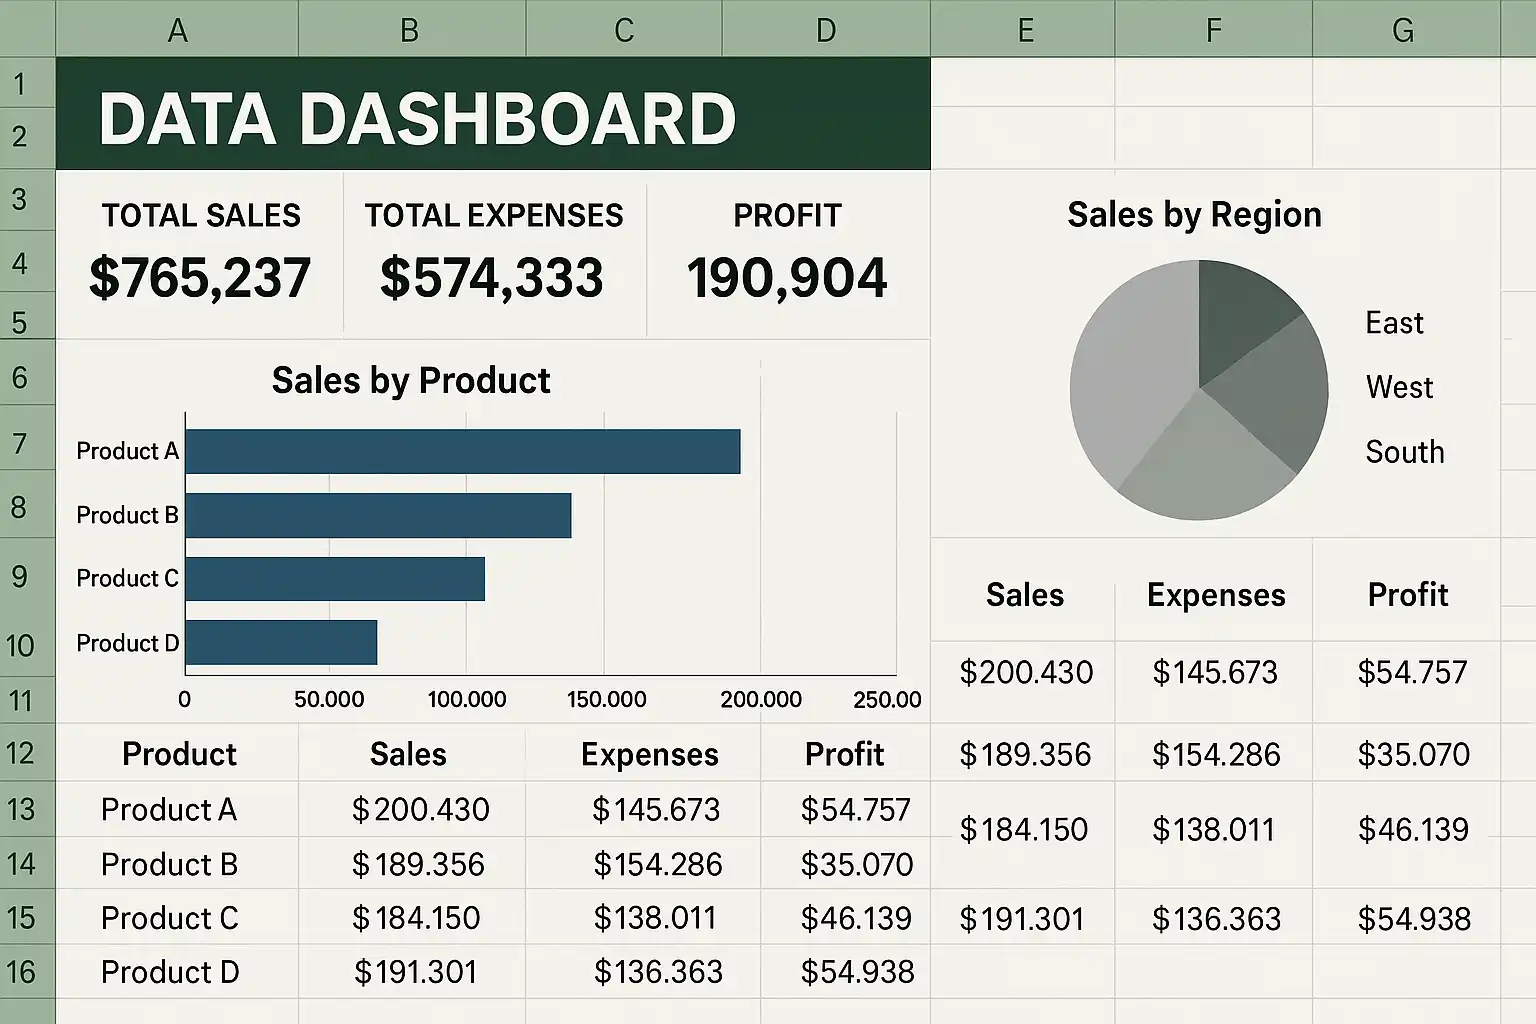Viewport: 1536px width, 1024px height.
Task: Select the column D header
Action: coord(825,30)
